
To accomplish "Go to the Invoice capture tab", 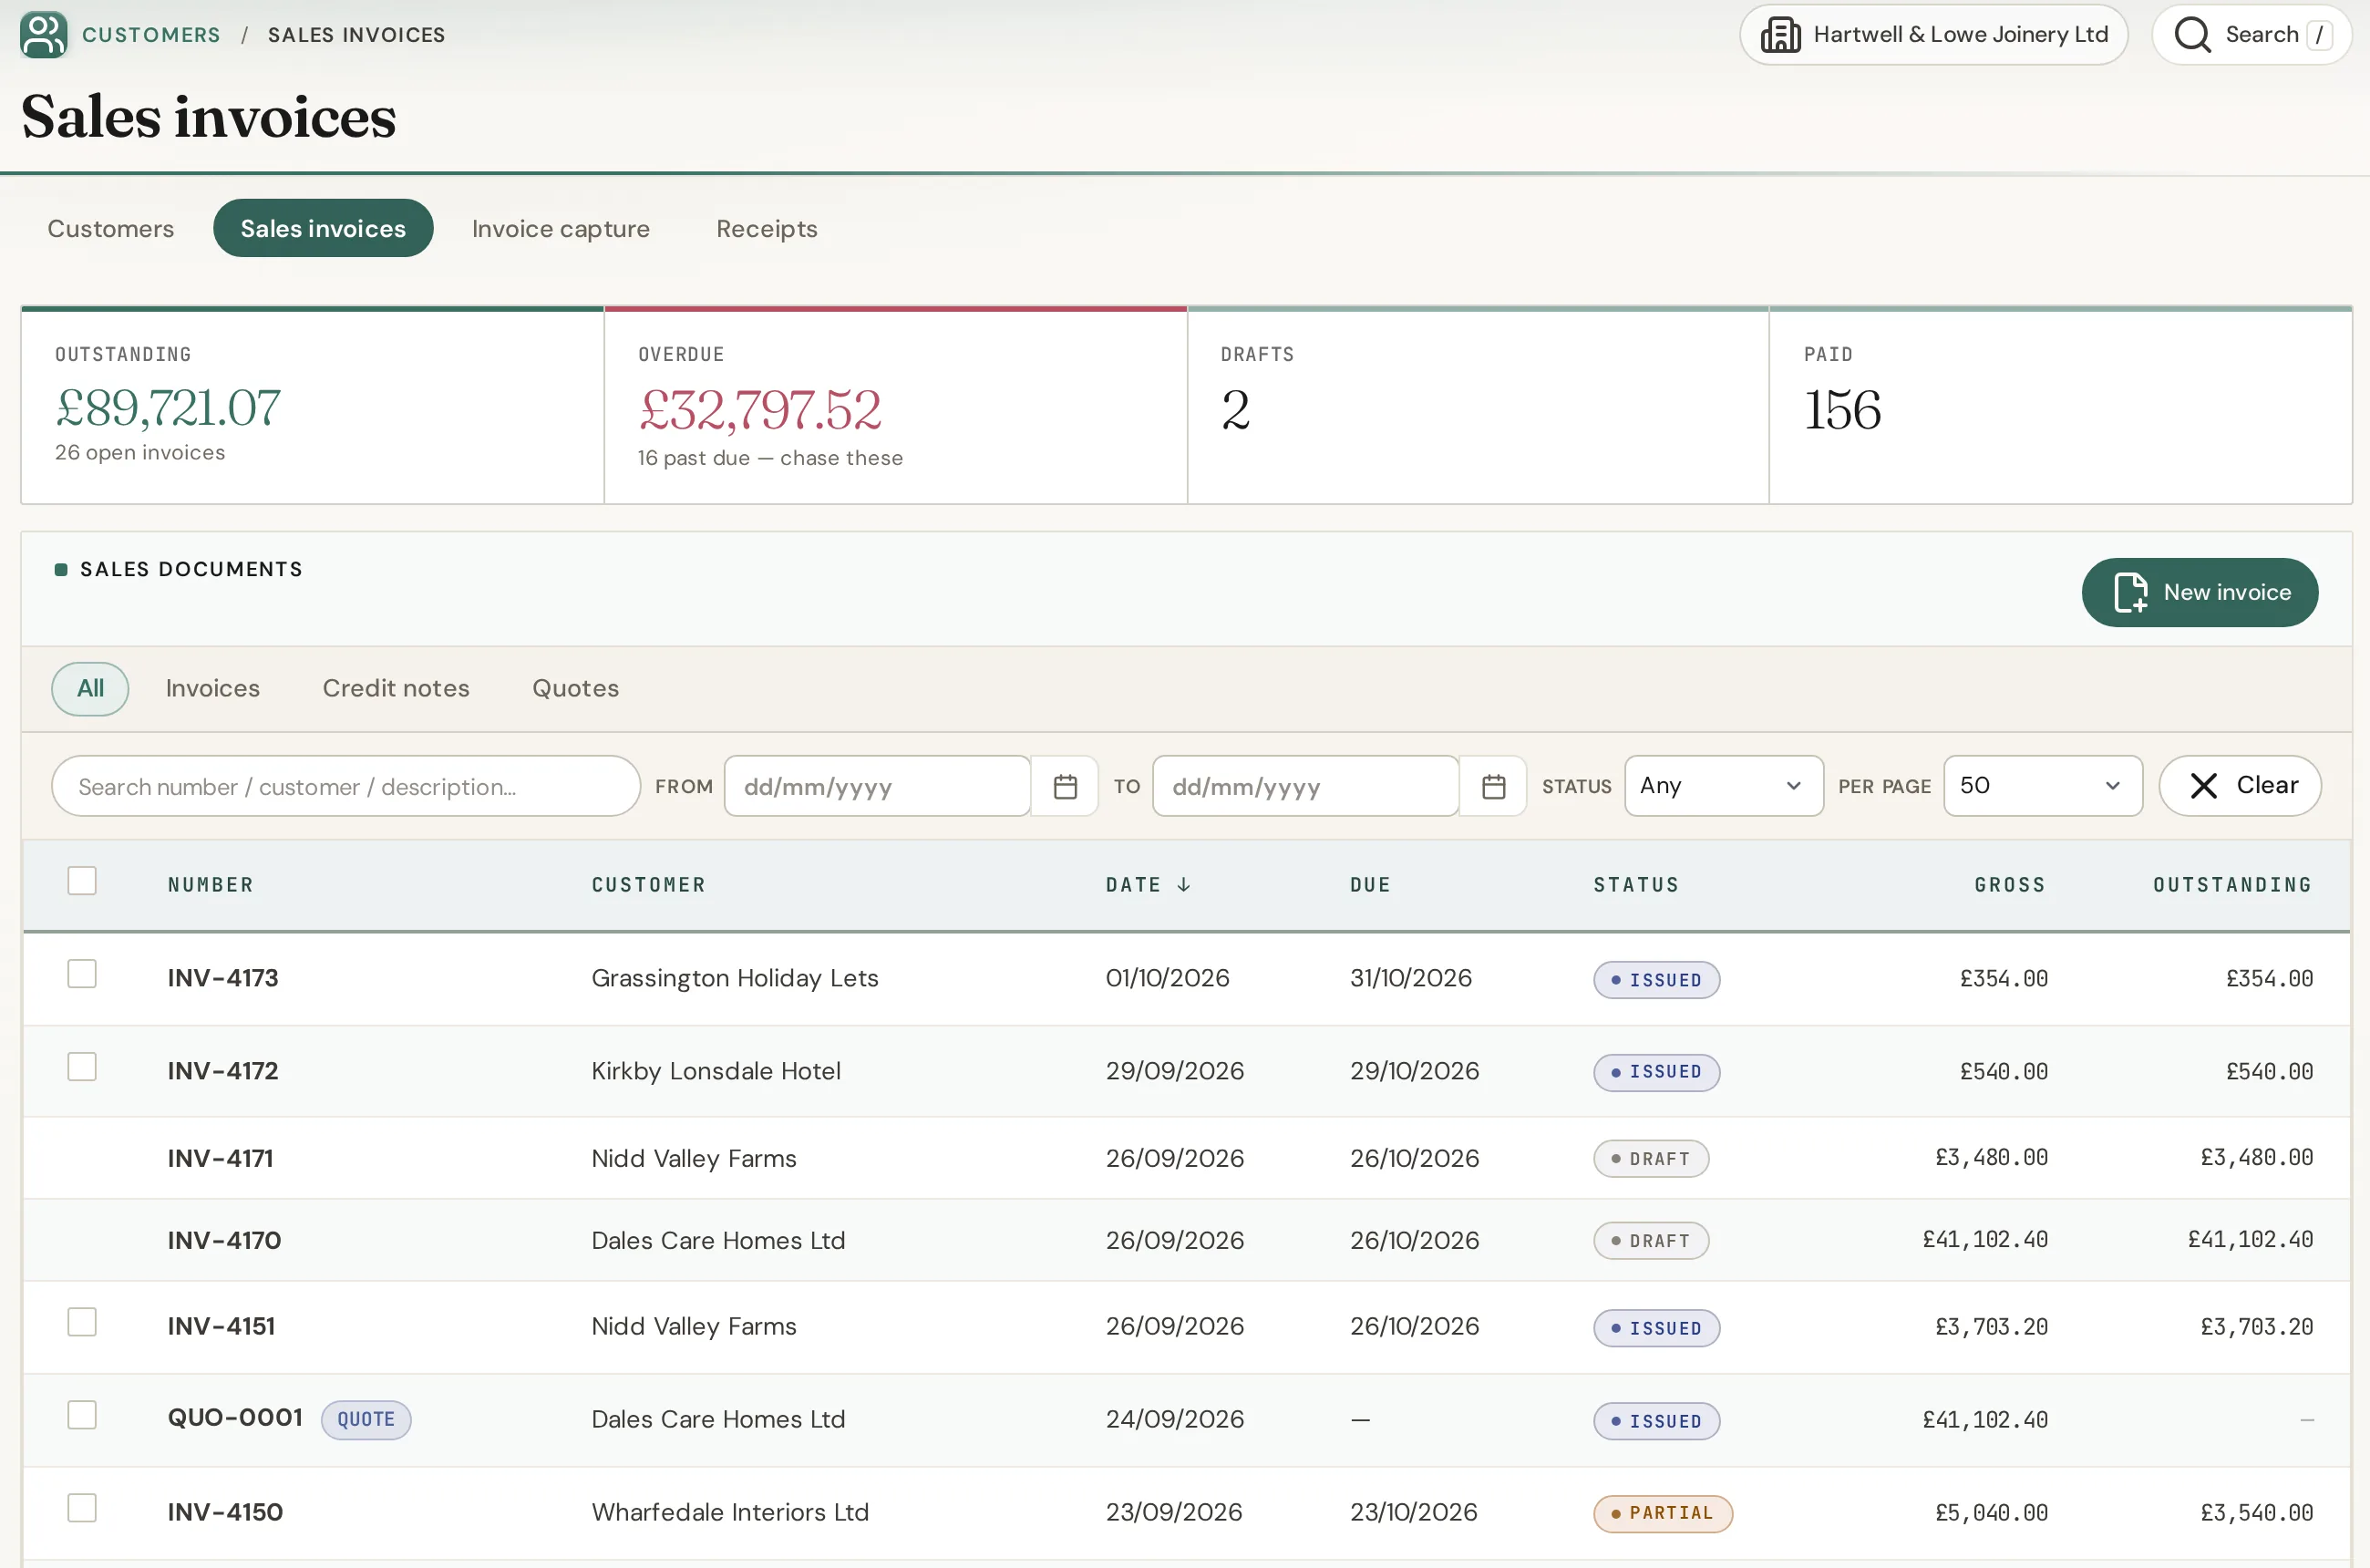I will pos(561,229).
